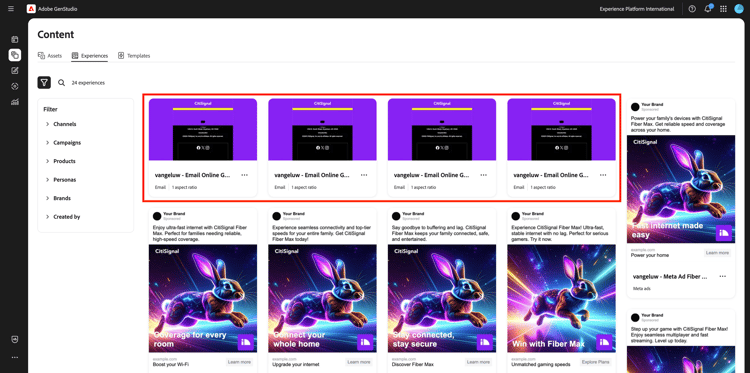Open more options for first Email experience
Viewport: 750px width, 373px height.
(244, 175)
